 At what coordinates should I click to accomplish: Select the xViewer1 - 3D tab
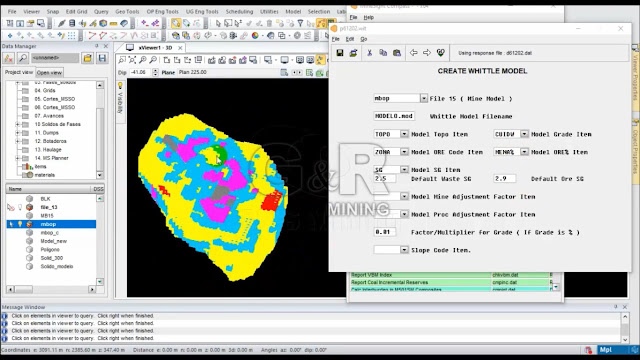point(155,48)
